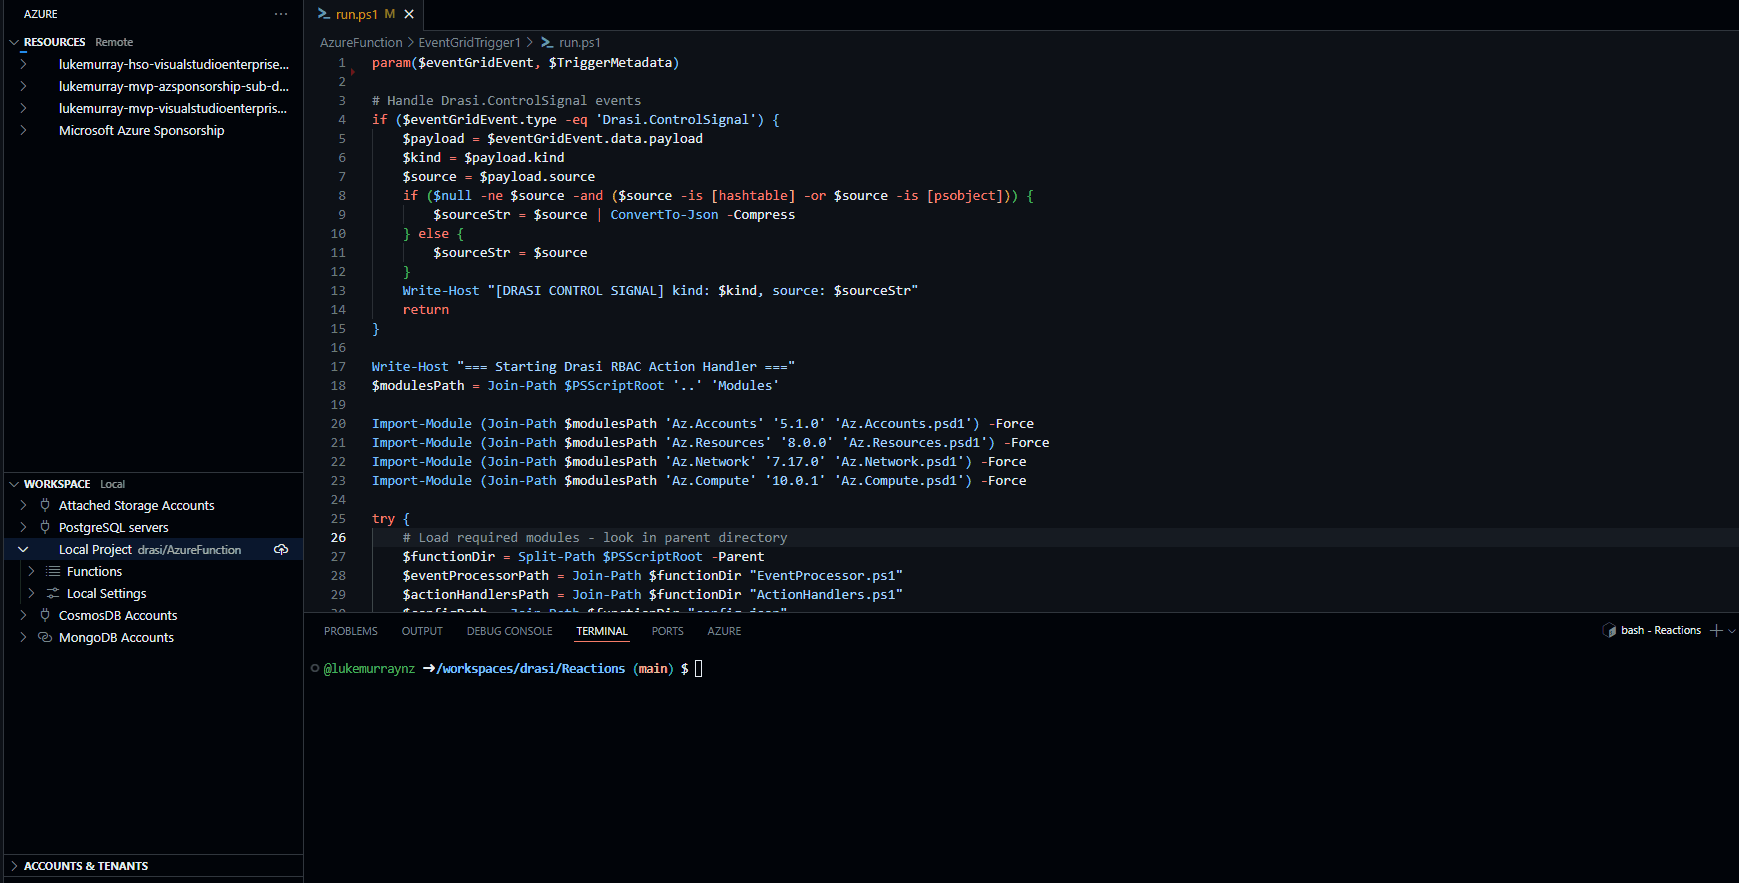Click the list icon beside Functions

53,571
